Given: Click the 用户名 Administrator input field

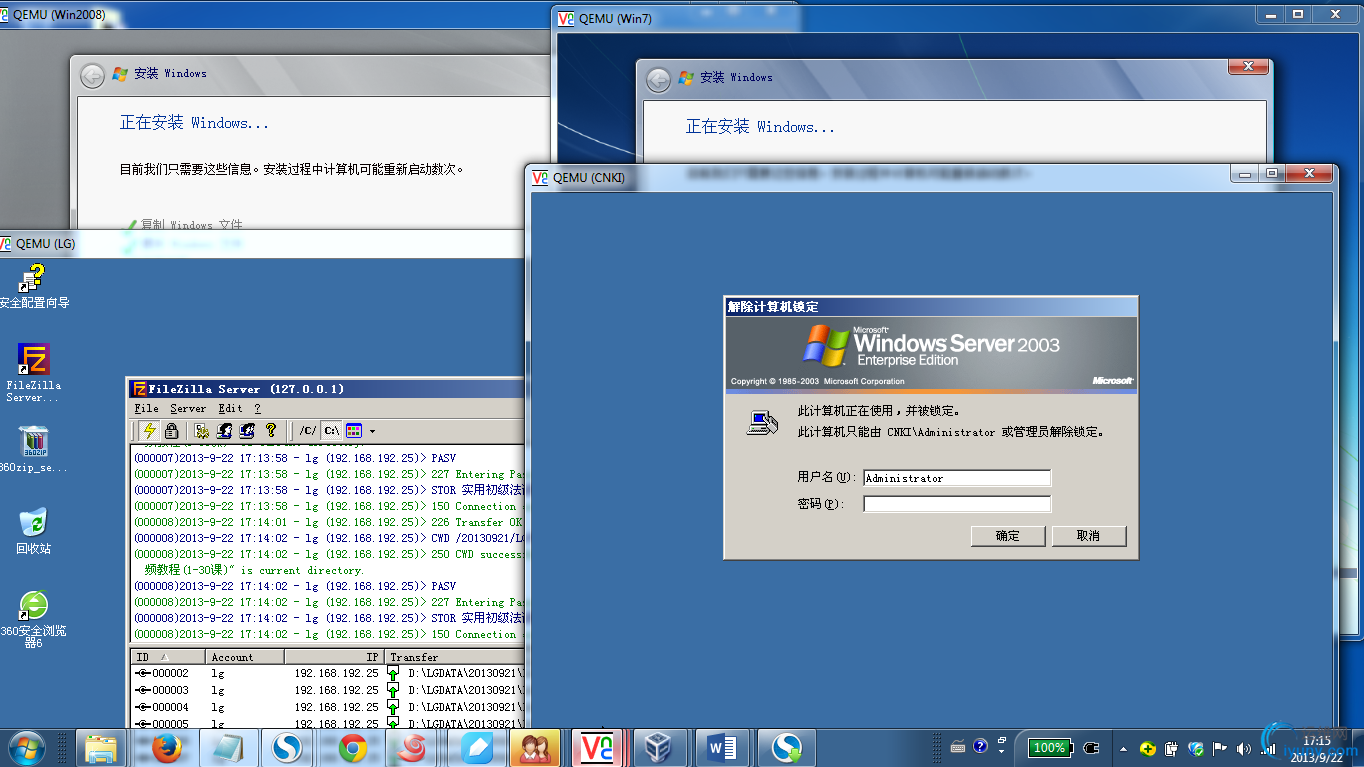Looking at the screenshot, I should tap(957, 478).
